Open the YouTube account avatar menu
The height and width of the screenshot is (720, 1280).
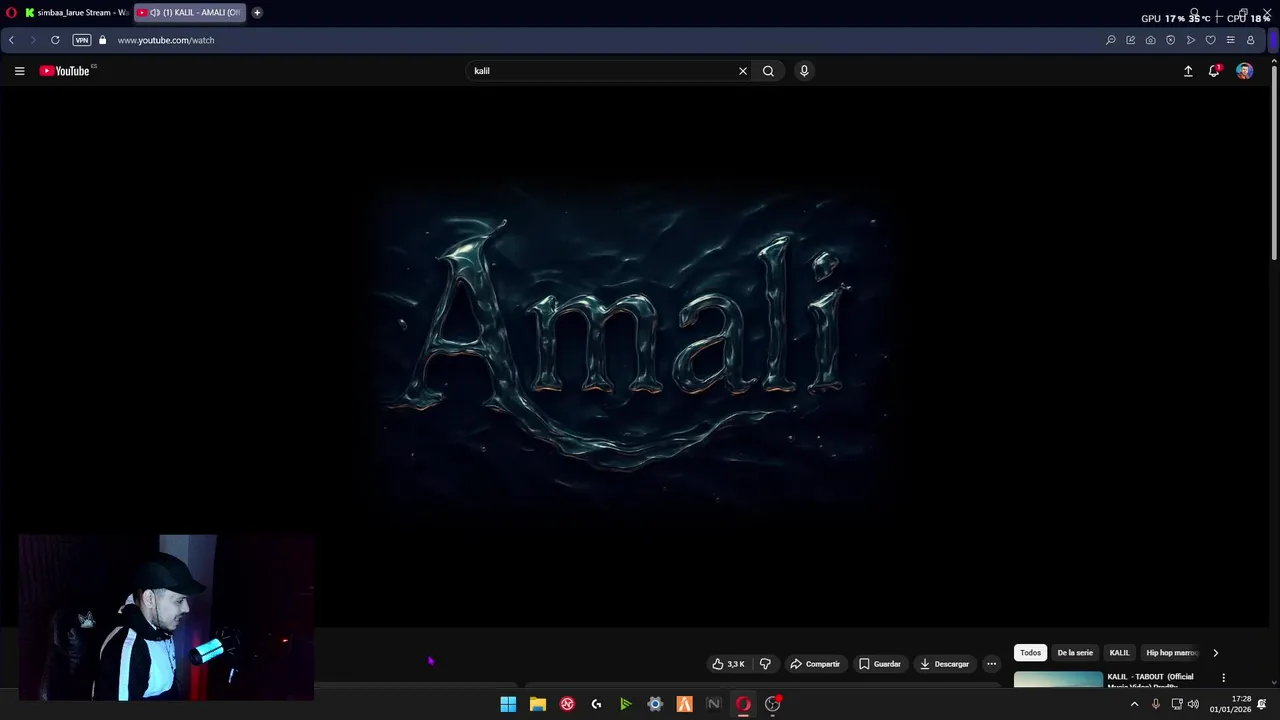(x=1244, y=71)
